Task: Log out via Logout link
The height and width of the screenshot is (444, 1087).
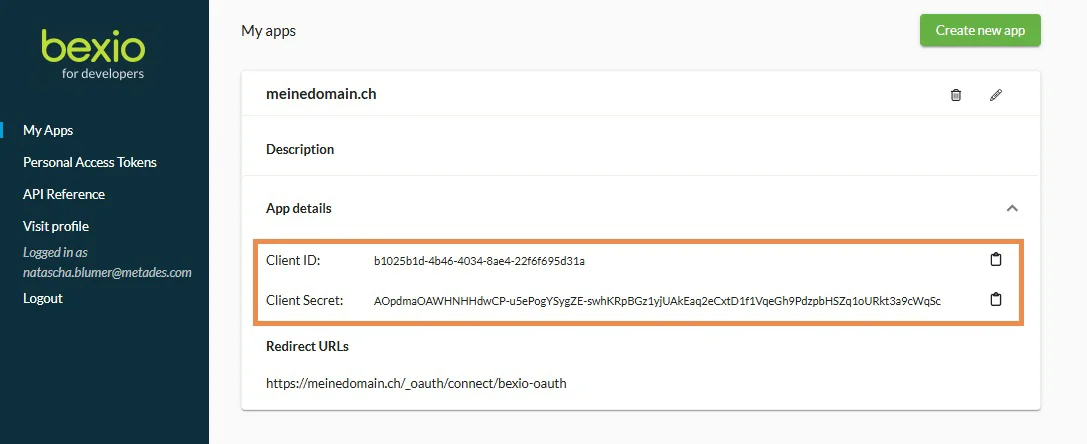Action: [43, 298]
